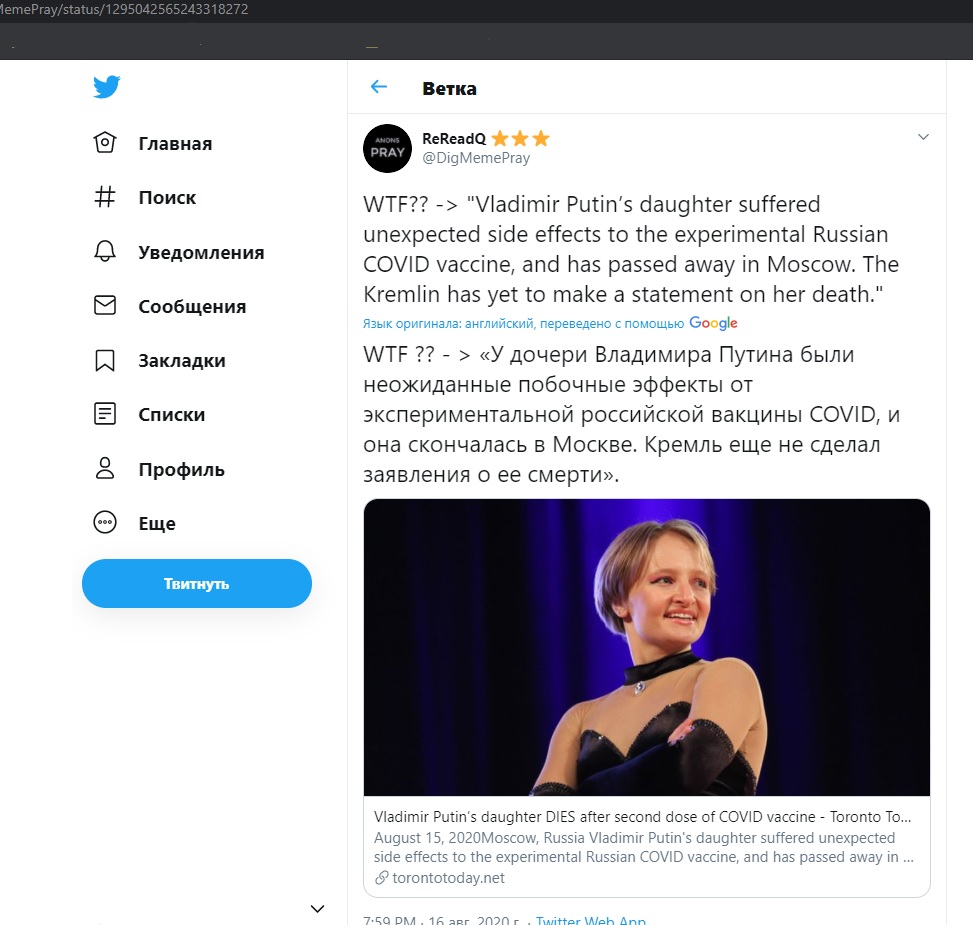The image size is (973, 925).
Task: Expand the Еще more options icon
Action: coord(105,522)
